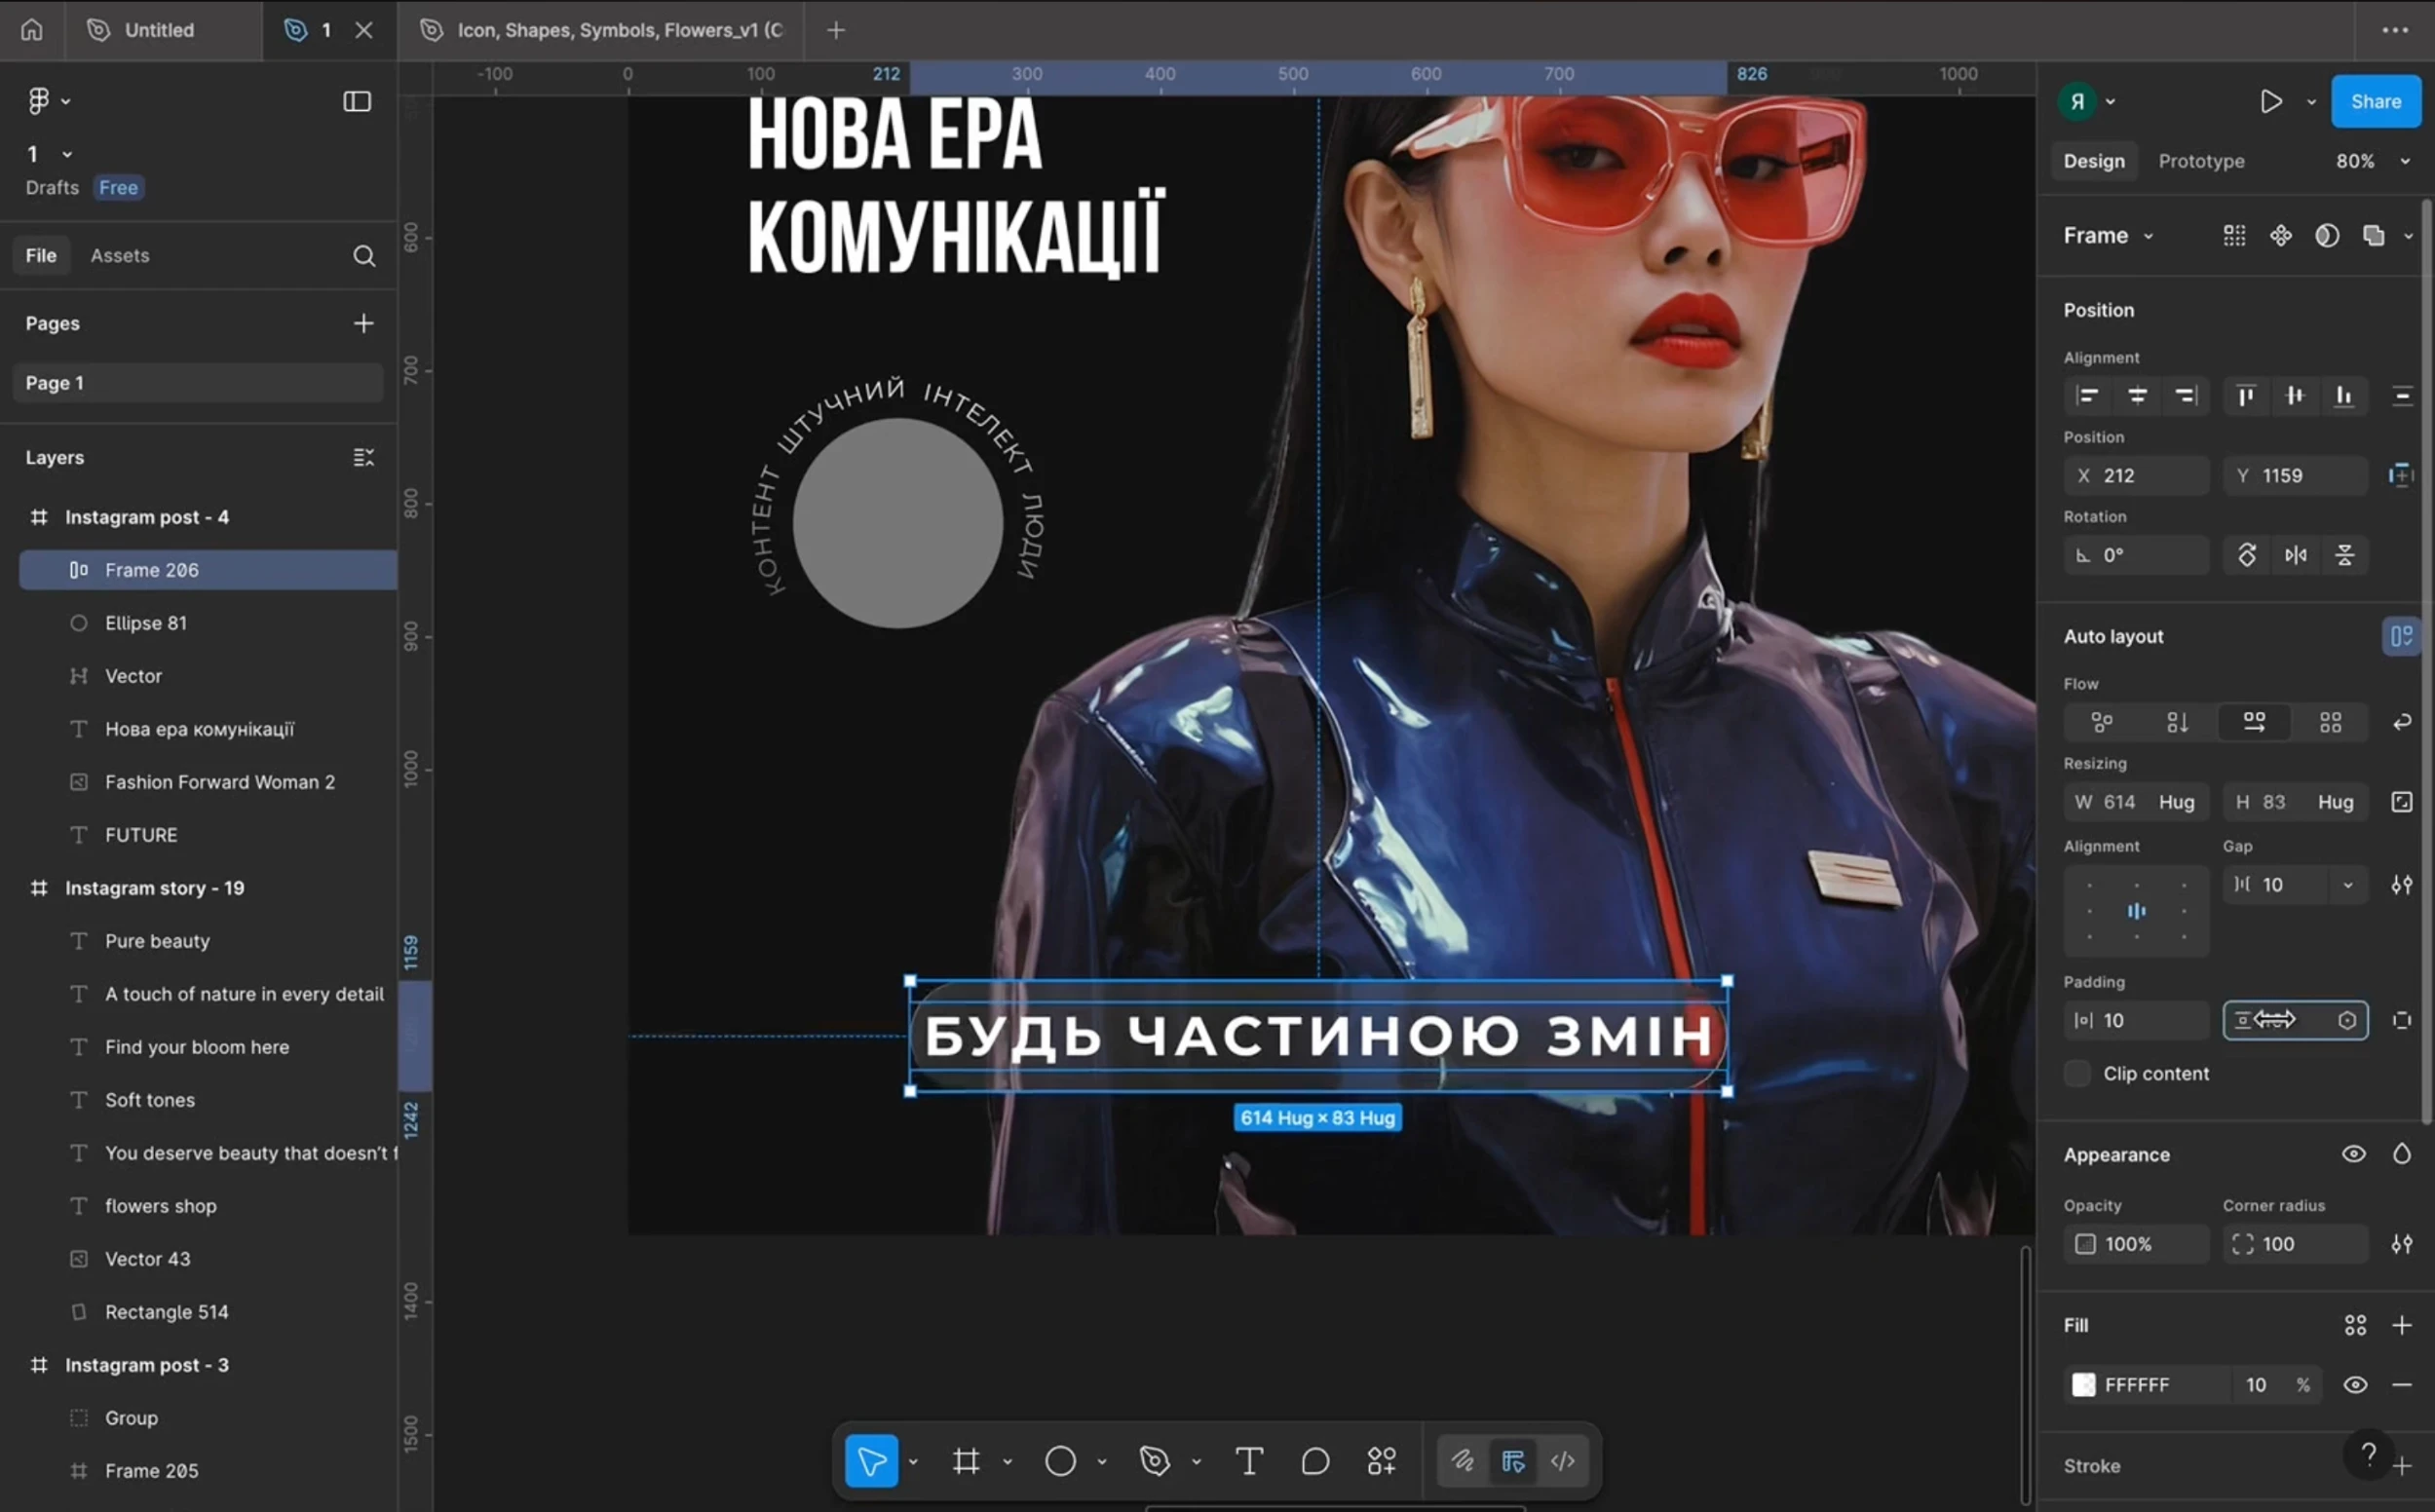Go to home icon in tab bar
2435x1512 pixels.
32,30
